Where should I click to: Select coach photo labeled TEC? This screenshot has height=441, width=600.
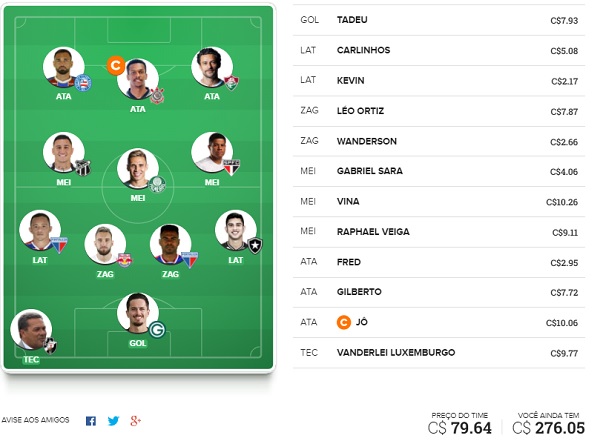(31, 330)
